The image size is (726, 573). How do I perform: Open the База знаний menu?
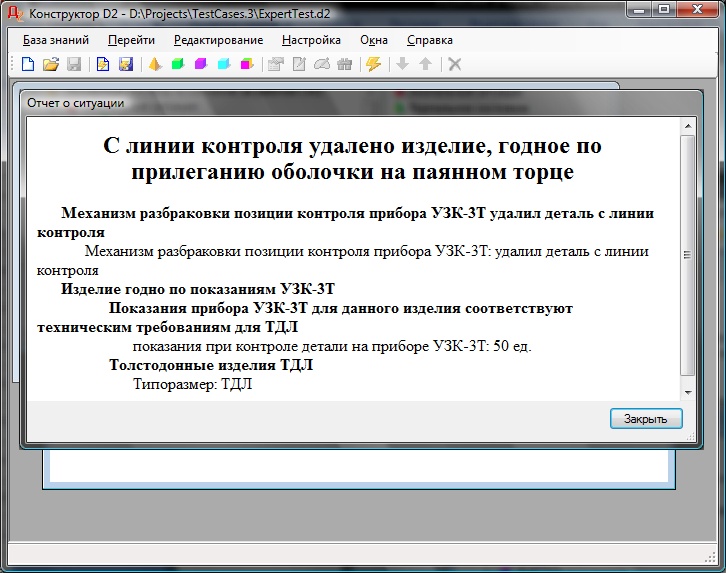(x=56, y=40)
